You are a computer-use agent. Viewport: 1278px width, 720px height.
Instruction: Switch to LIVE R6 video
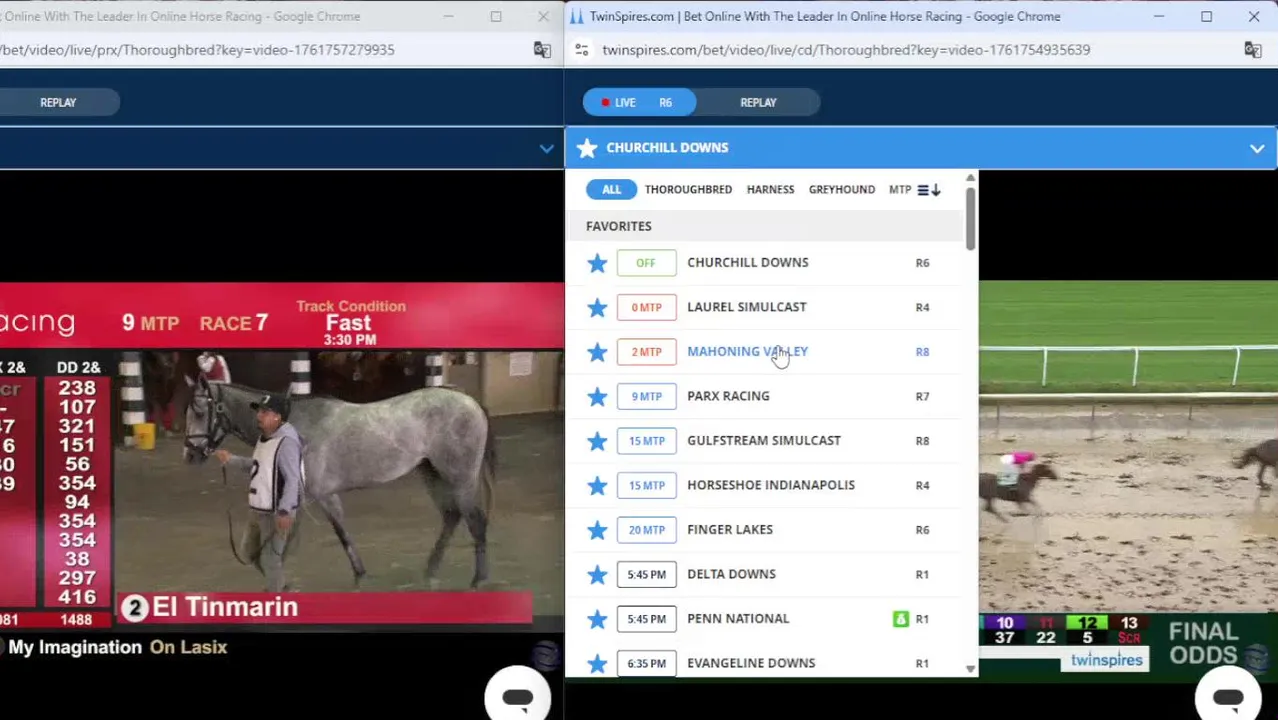coord(638,102)
